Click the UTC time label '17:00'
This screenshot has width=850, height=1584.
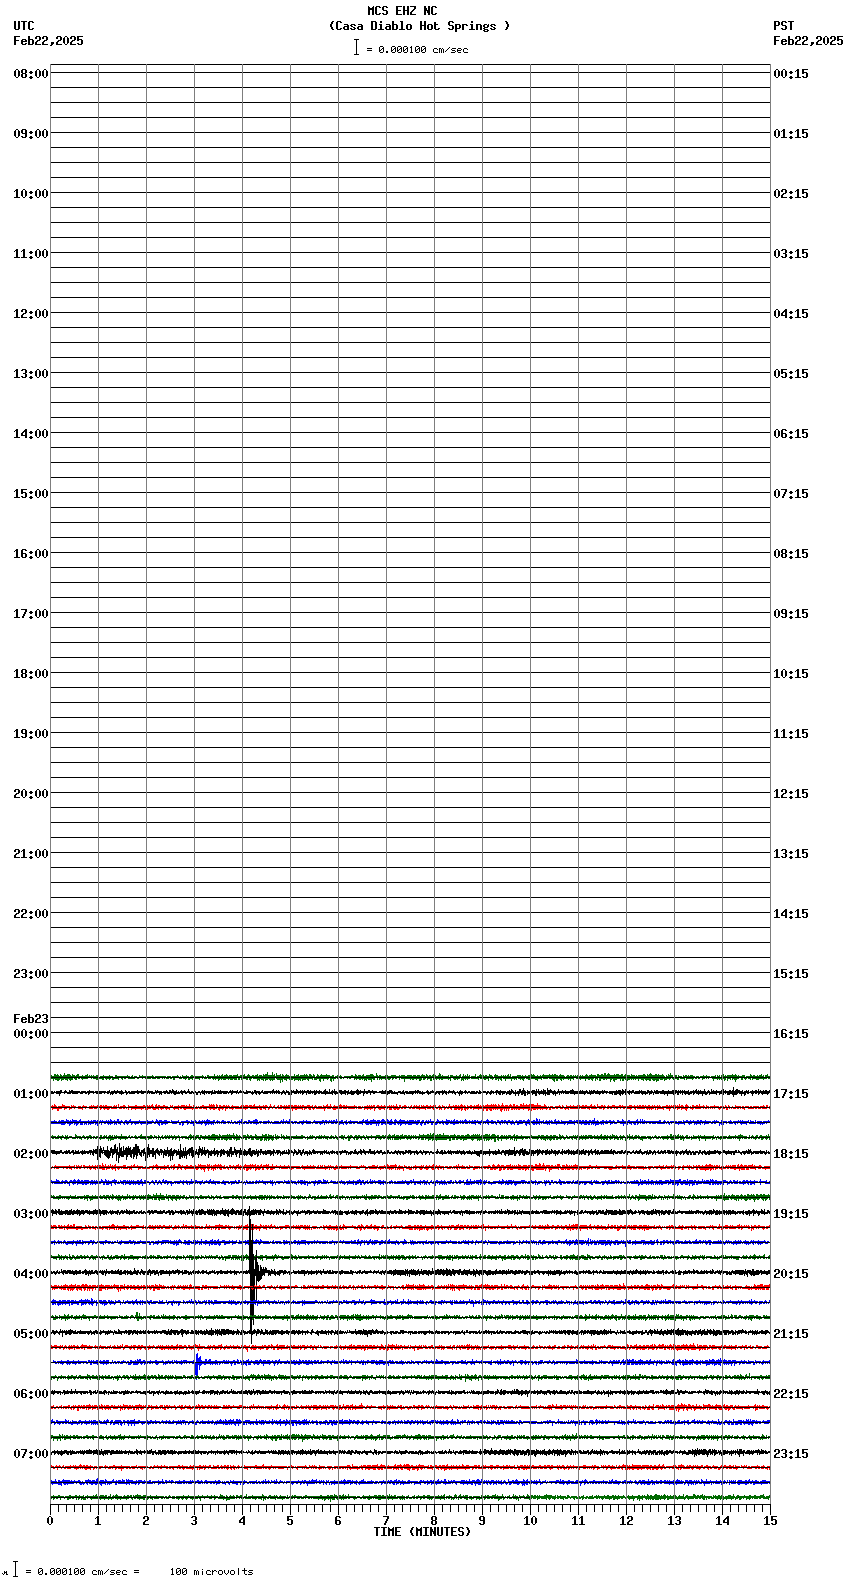coord(31,614)
